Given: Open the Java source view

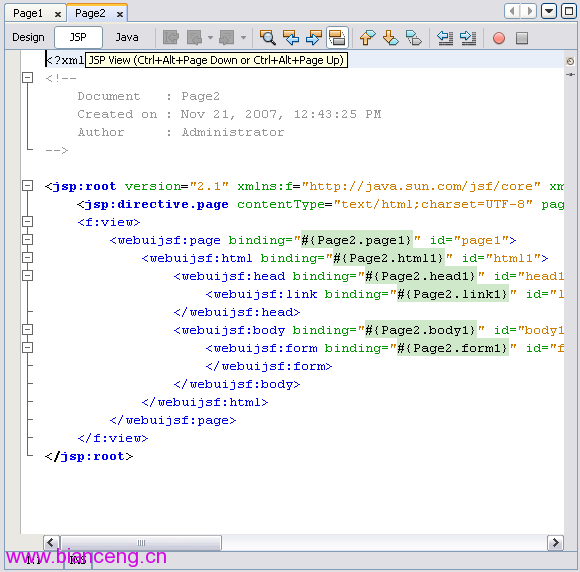Looking at the screenshot, I should point(127,37).
